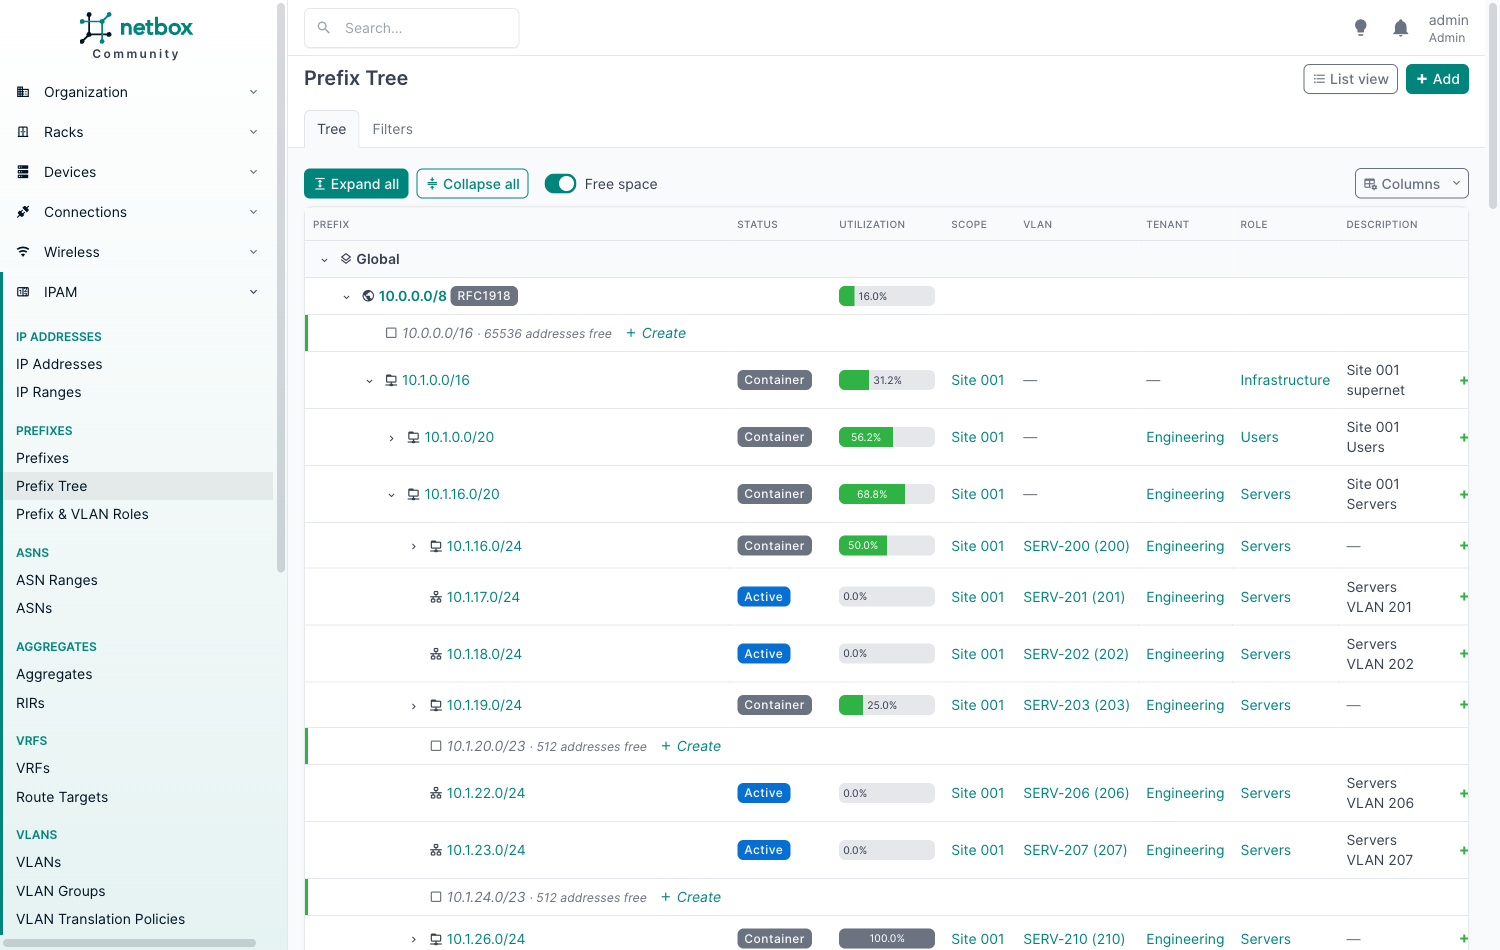Open the Columns dropdown

1411,184
